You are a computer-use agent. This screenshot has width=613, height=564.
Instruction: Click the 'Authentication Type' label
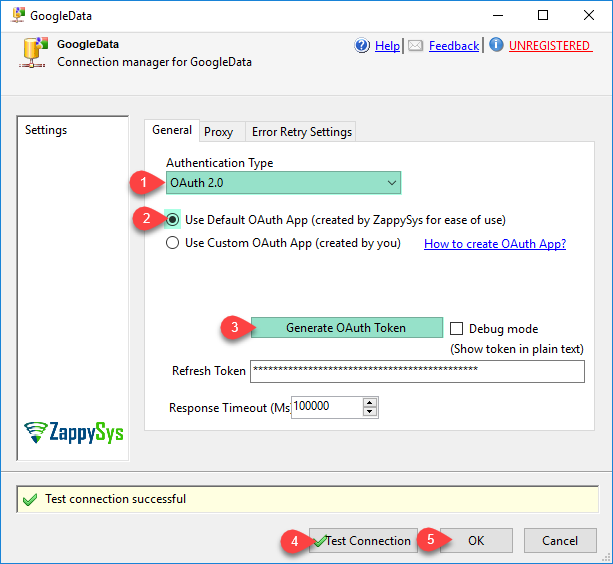(x=220, y=163)
